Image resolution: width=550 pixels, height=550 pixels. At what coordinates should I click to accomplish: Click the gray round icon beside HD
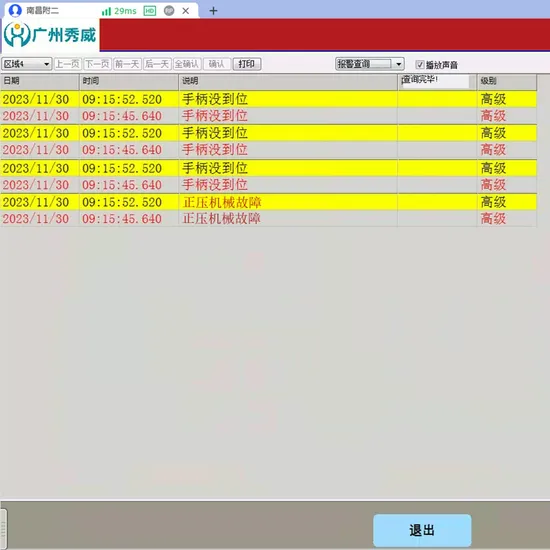[169, 11]
